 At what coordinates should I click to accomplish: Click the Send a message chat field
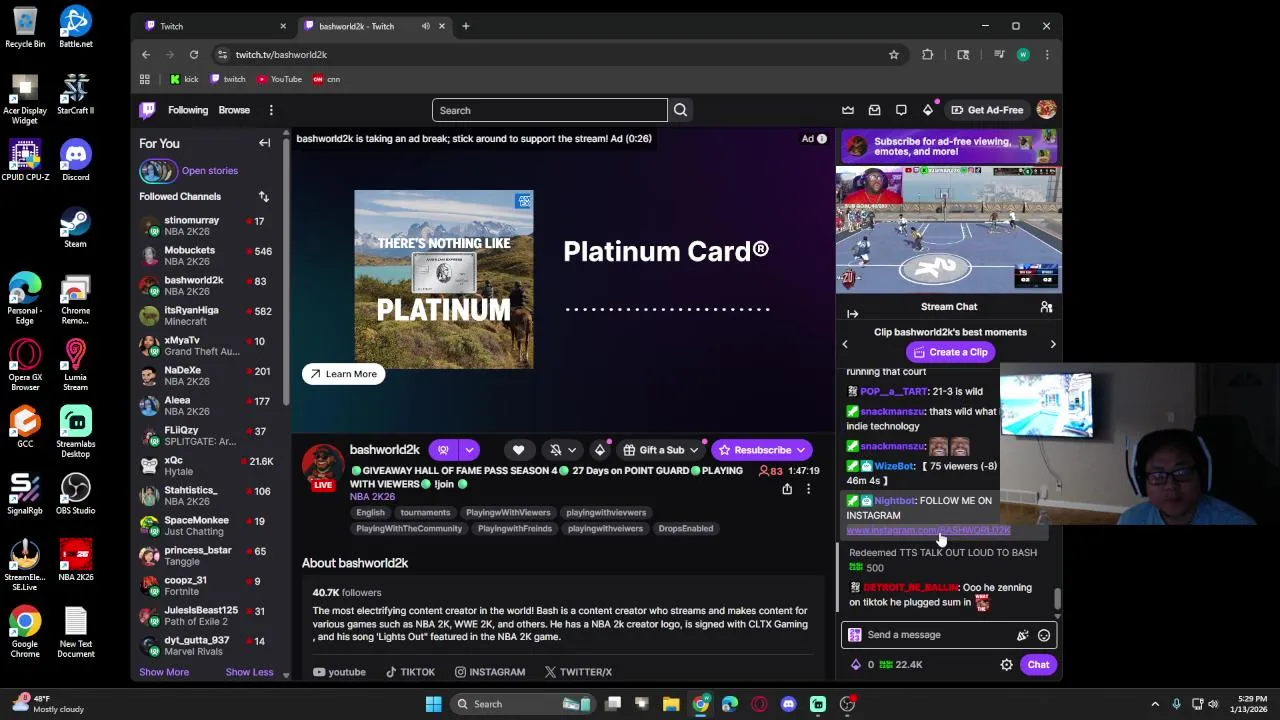pyautogui.click(x=936, y=635)
